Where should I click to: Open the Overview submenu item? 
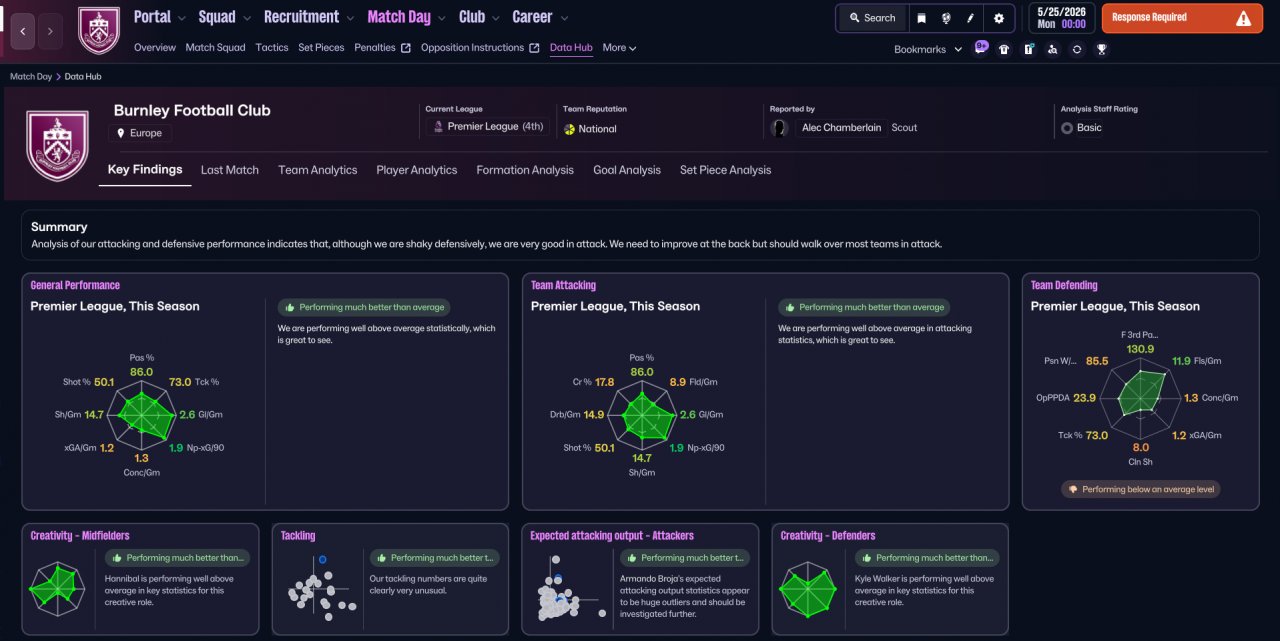[155, 48]
